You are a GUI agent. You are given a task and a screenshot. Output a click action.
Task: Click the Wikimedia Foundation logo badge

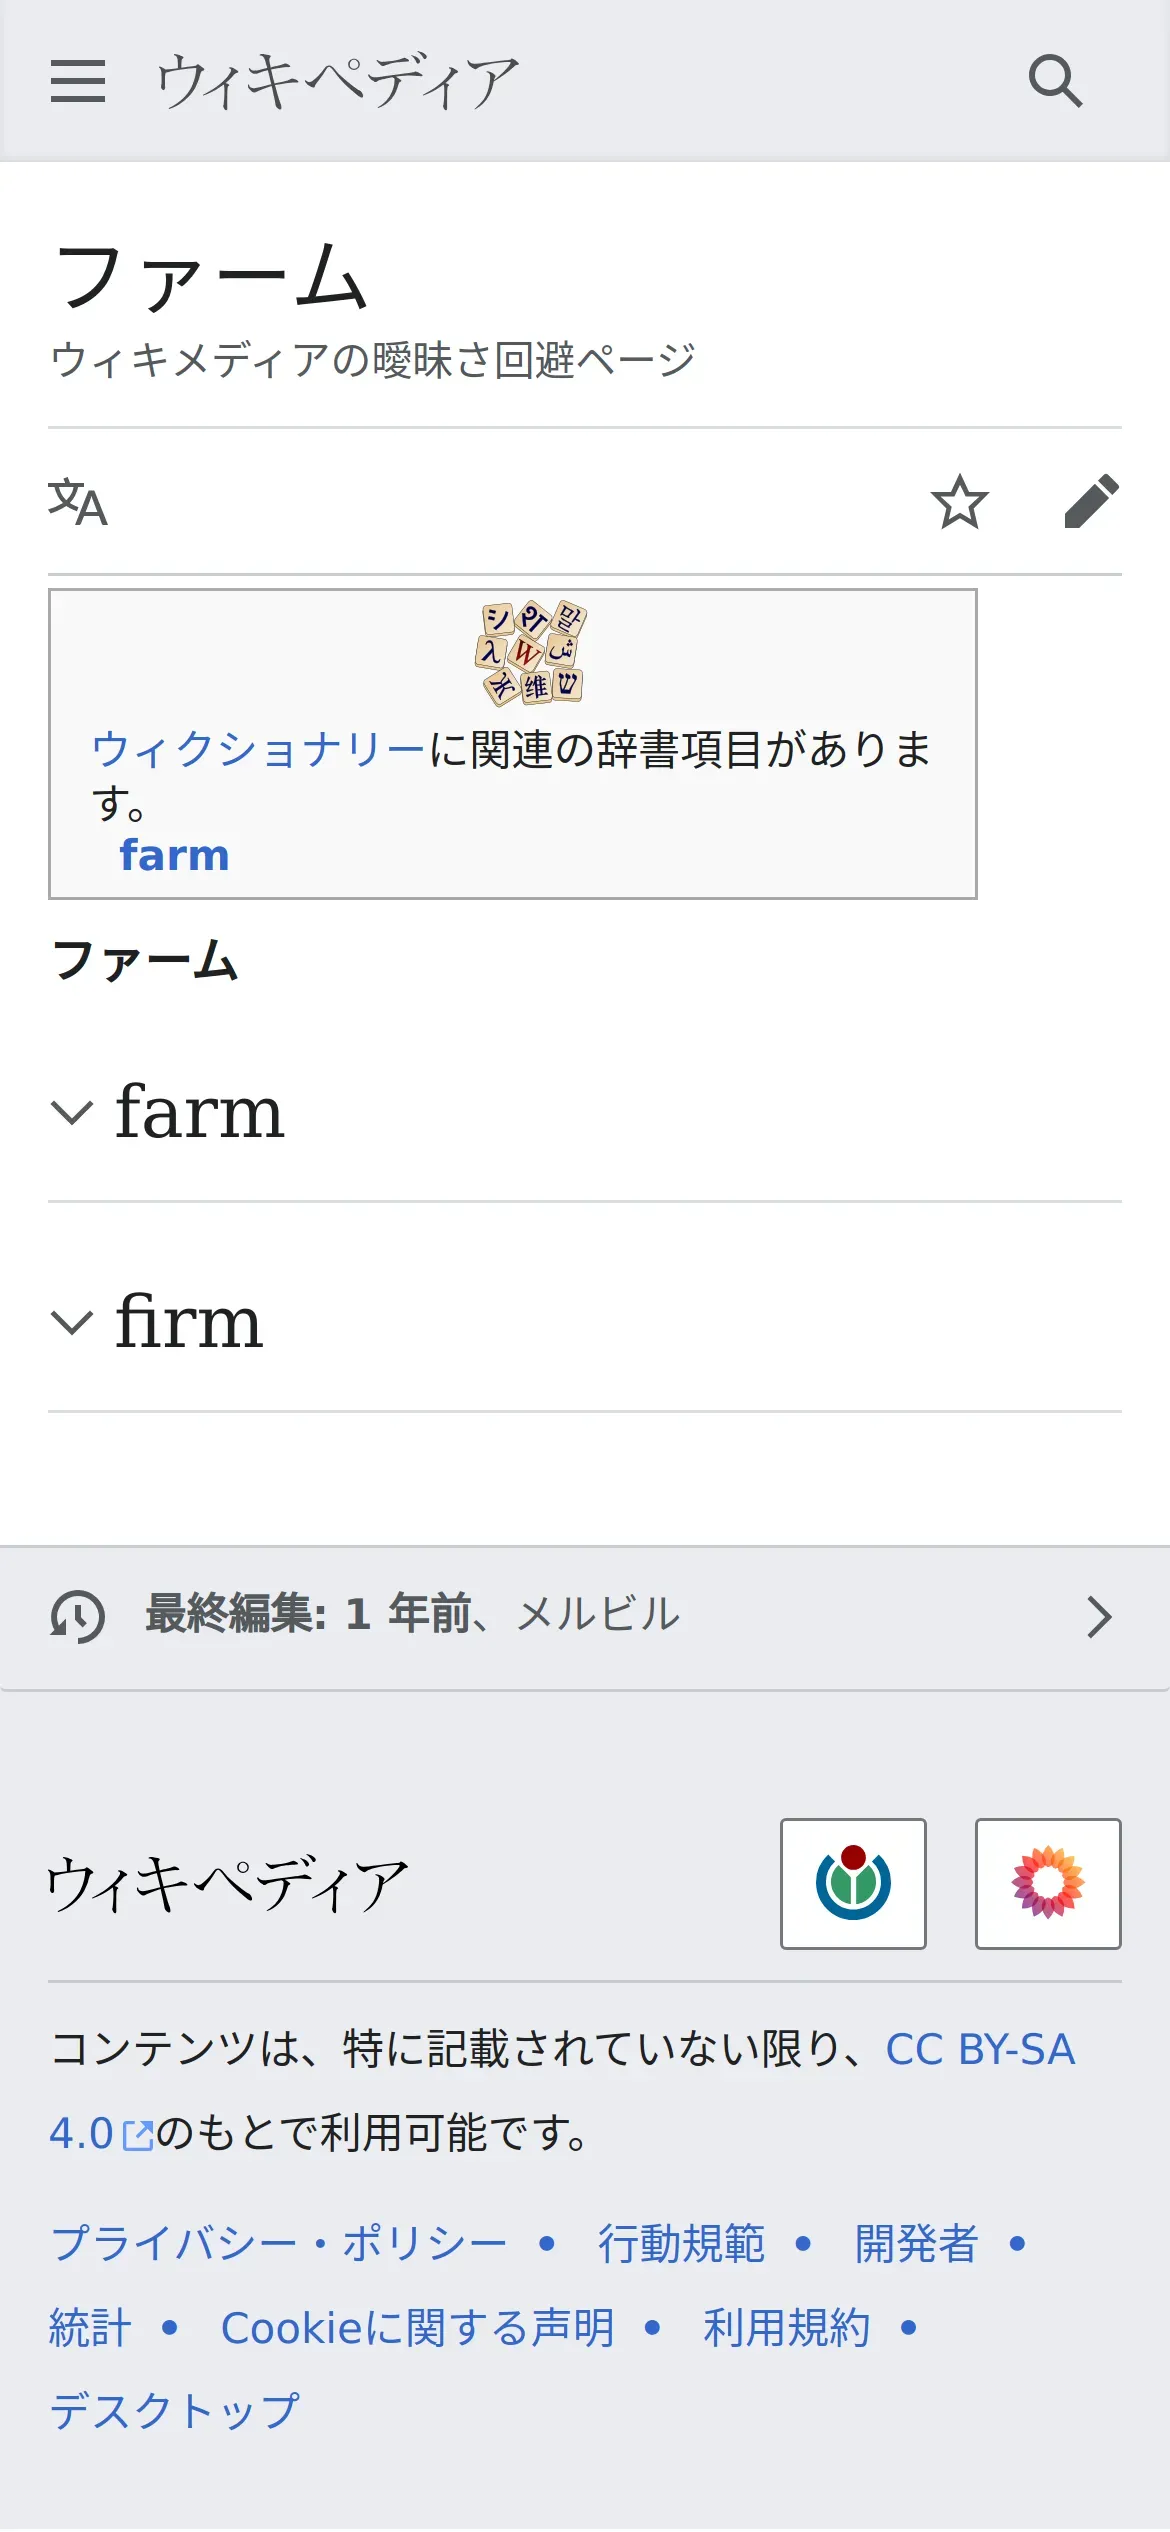[853, 1883]
